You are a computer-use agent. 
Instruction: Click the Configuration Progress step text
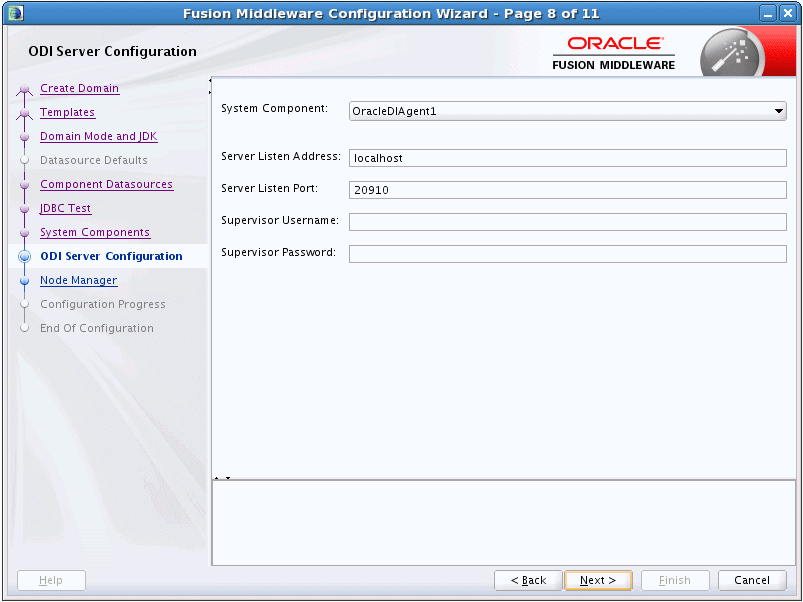103,305
